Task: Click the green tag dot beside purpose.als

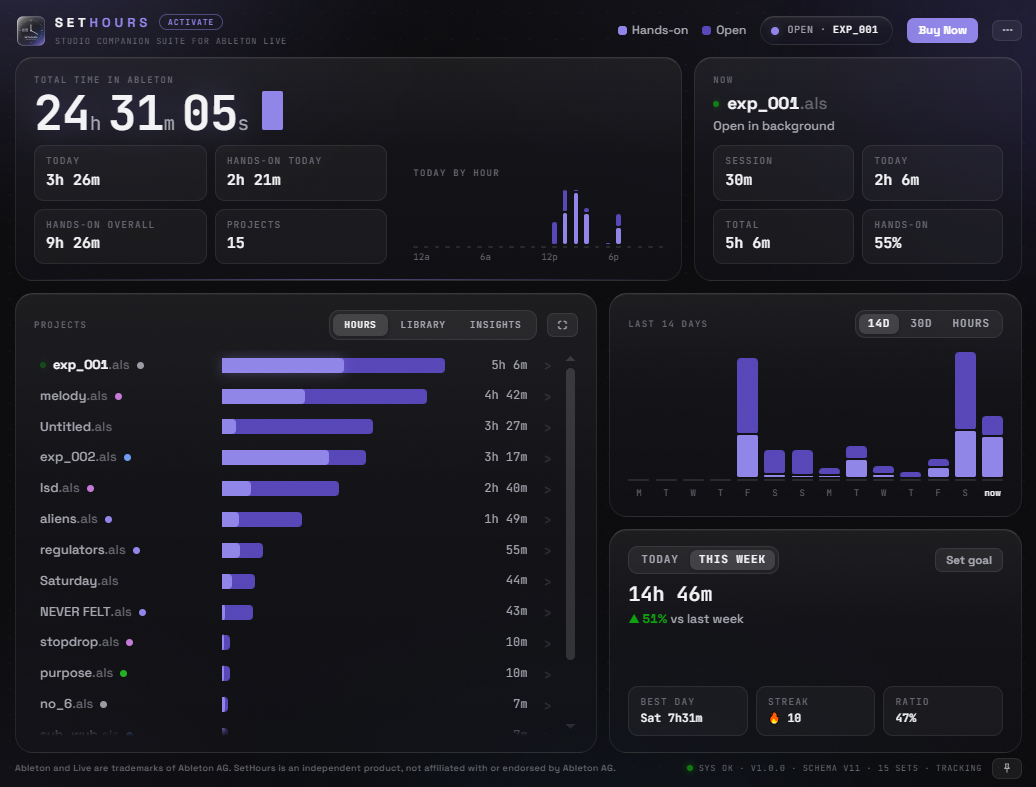Action: [124, 673]
